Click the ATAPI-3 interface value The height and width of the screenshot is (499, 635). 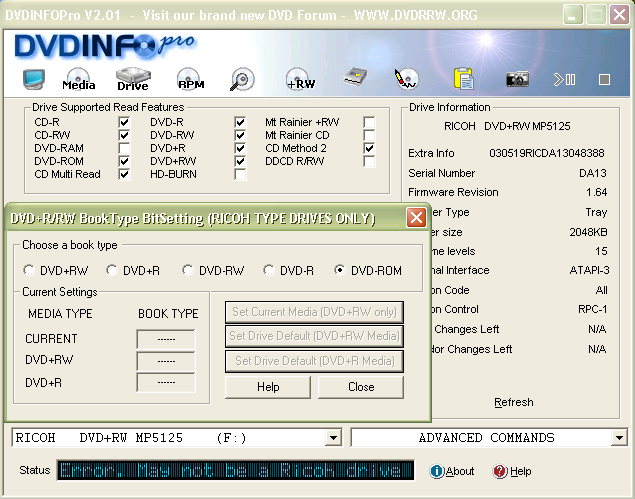589,270
